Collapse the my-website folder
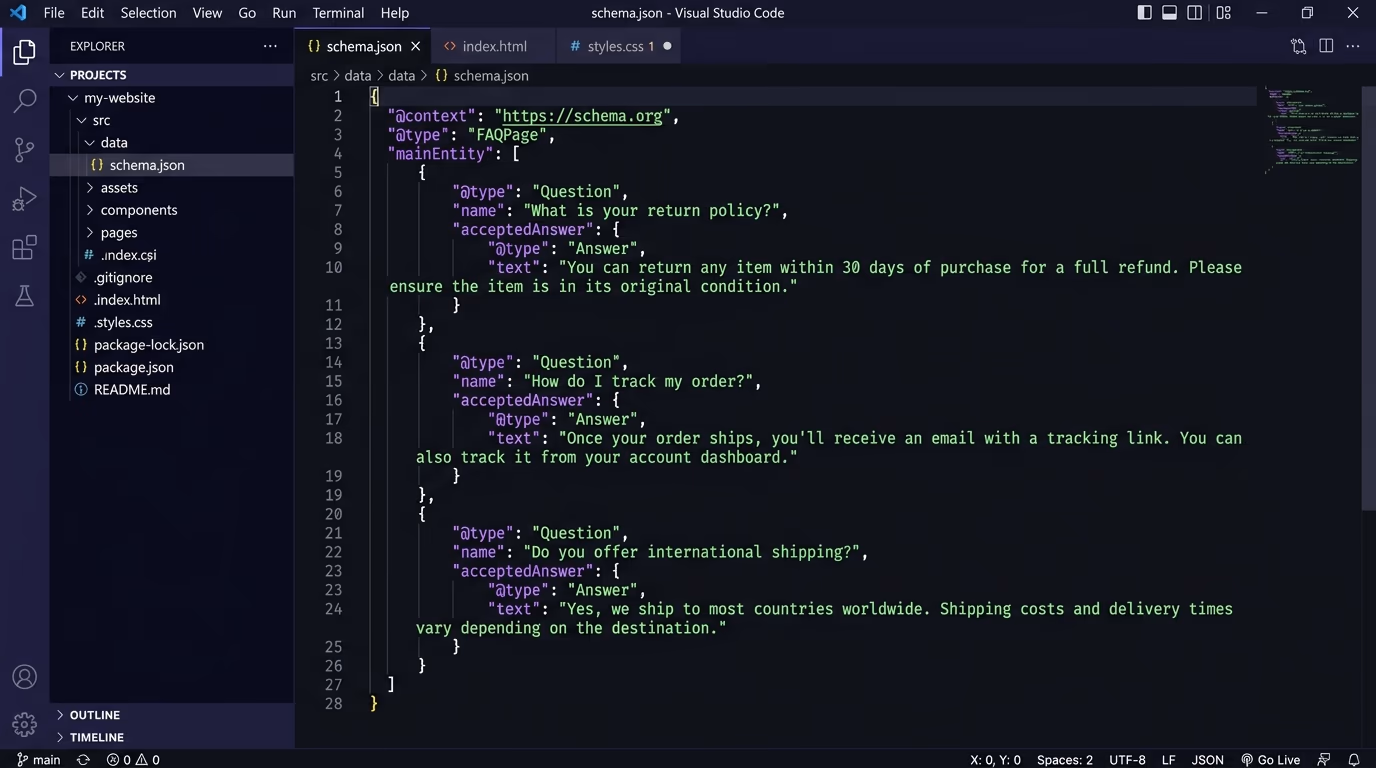The width and height of the screenshot is (1376, 768). click(x=172, y=98)
